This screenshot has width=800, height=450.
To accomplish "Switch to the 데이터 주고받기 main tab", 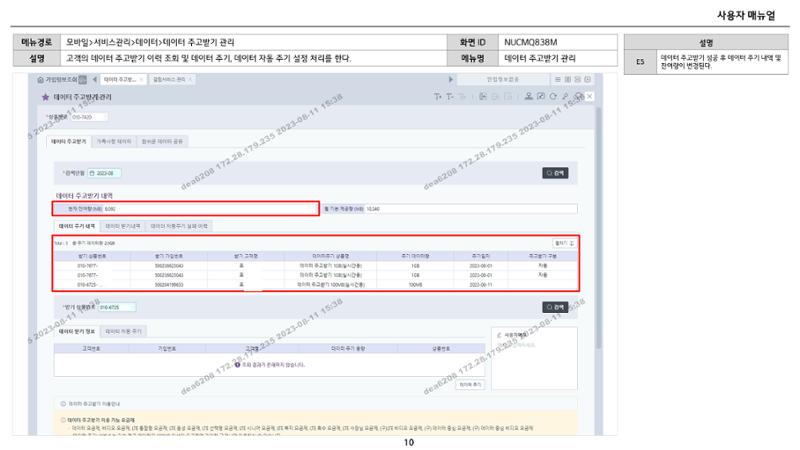I will (69, 141).
